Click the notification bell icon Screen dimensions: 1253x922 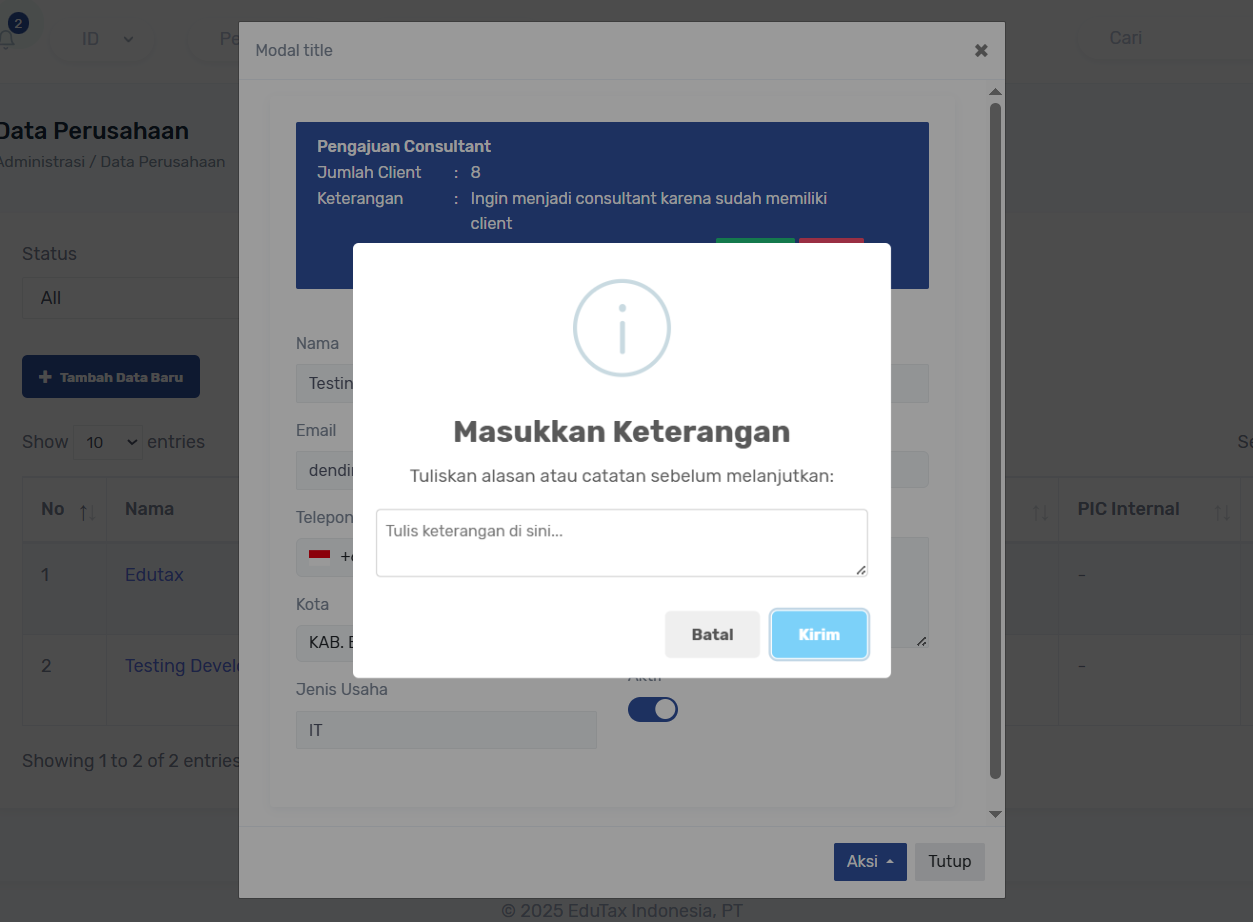pyautogui.click(x=8, y=39)
